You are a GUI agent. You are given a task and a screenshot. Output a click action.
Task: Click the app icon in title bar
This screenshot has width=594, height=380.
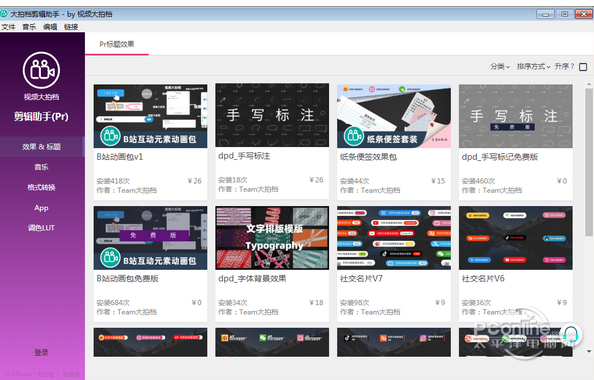pyautogui.click(x=4, y=14)
